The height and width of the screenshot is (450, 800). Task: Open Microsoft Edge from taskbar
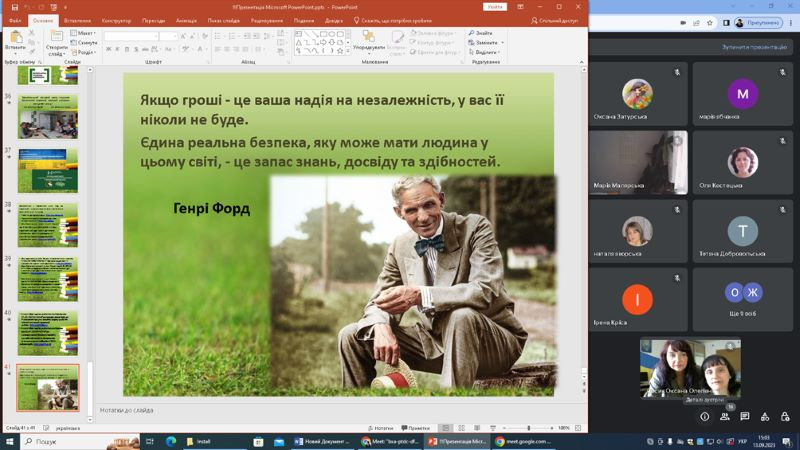point(171,441)
